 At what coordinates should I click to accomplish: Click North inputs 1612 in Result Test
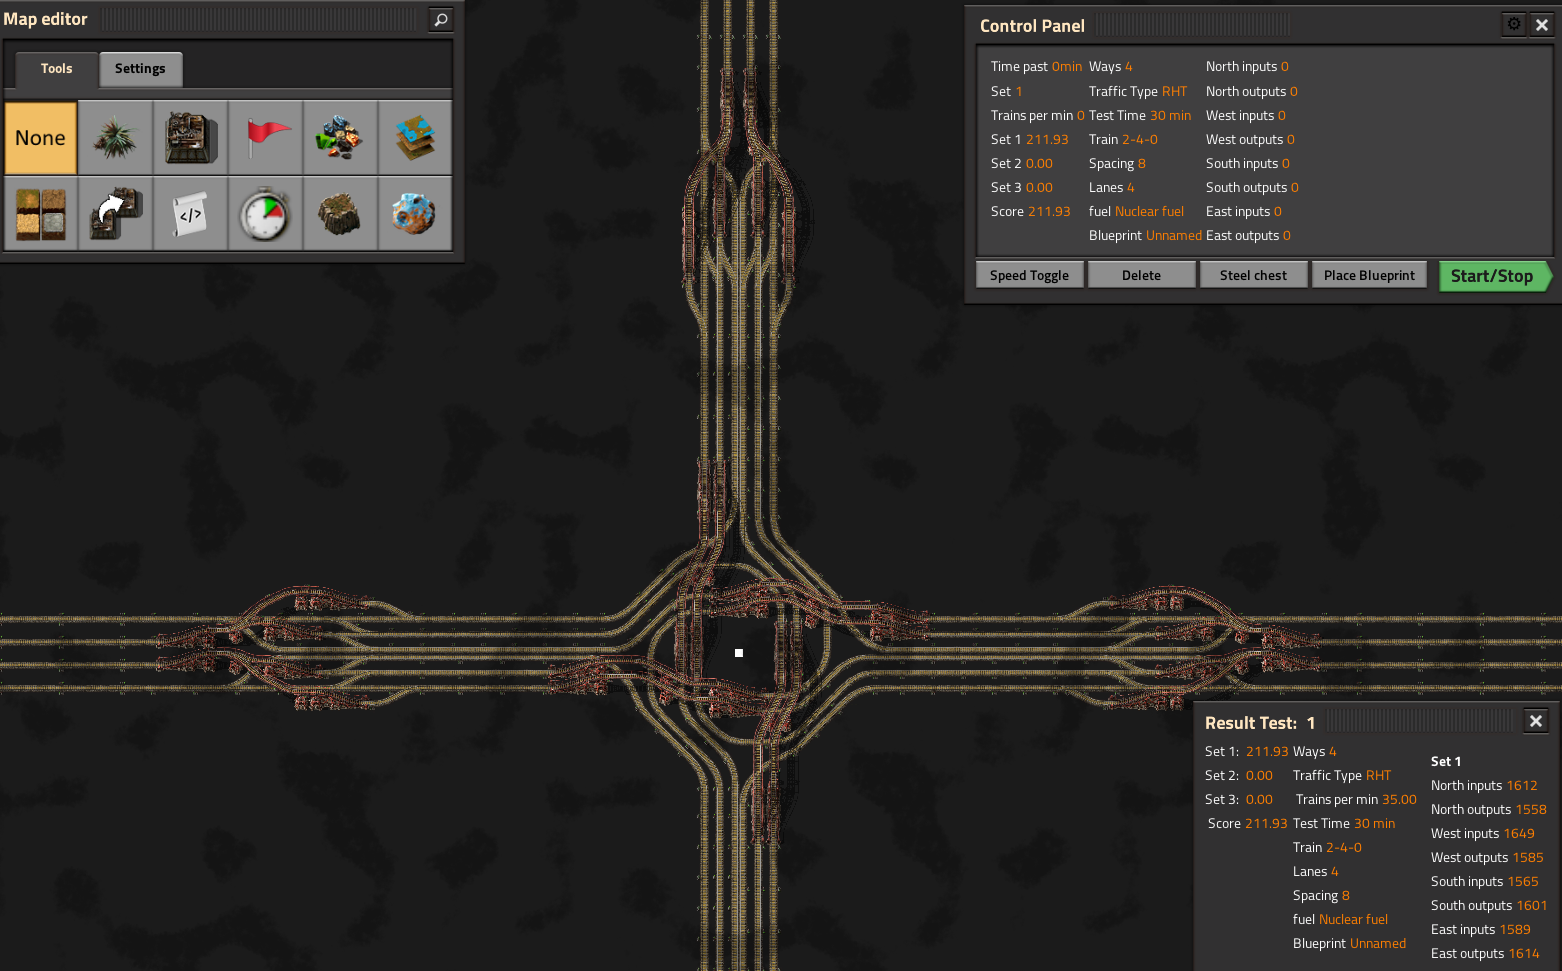[x=1484, y=786]
